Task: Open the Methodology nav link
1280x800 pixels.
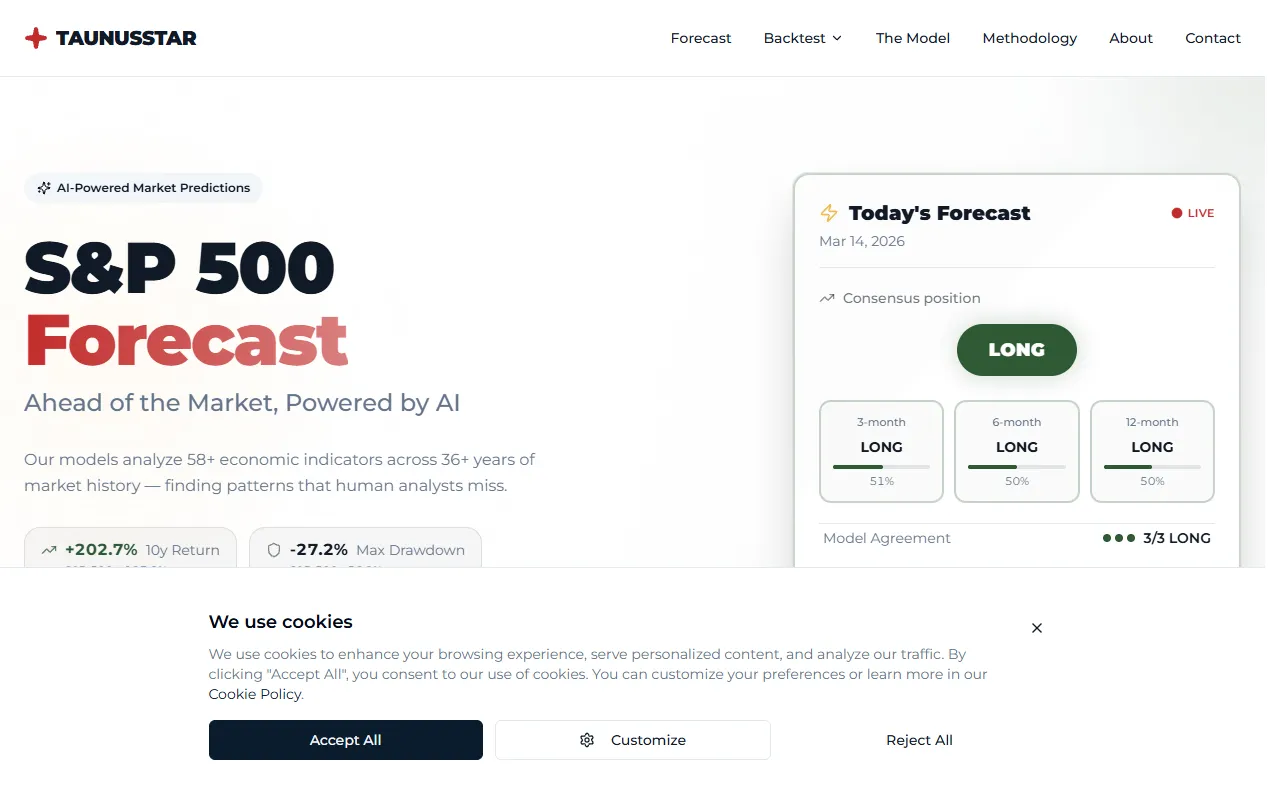Action: [1030, 38]
